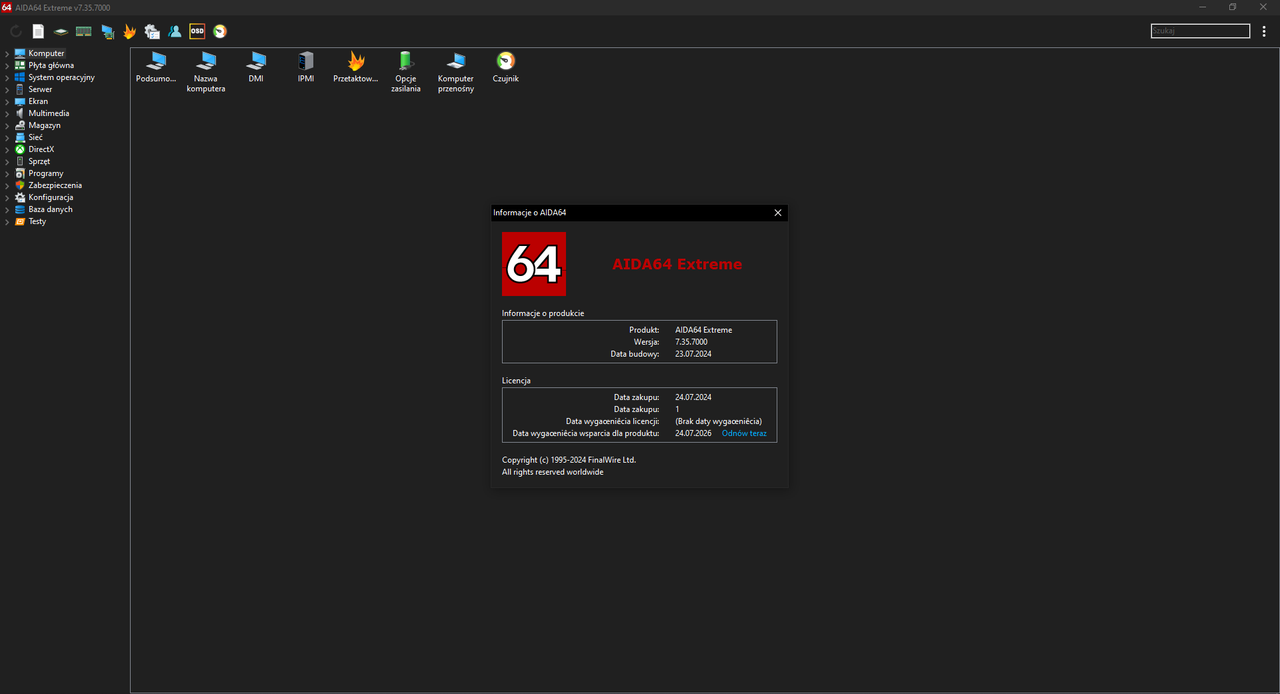
Task: Expand the Multimedia tree node
Action: tap(7, 113)
